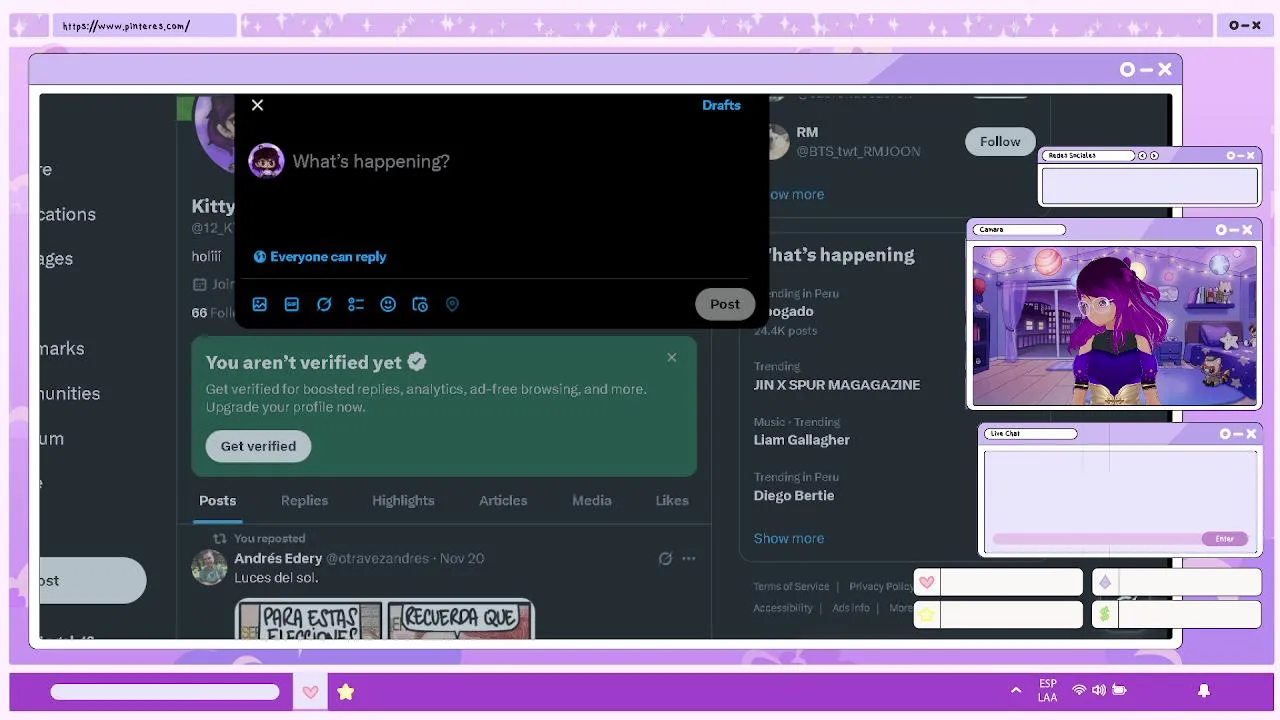Open battery status tray icon

pyautogui.click(x=1120, y=690)
